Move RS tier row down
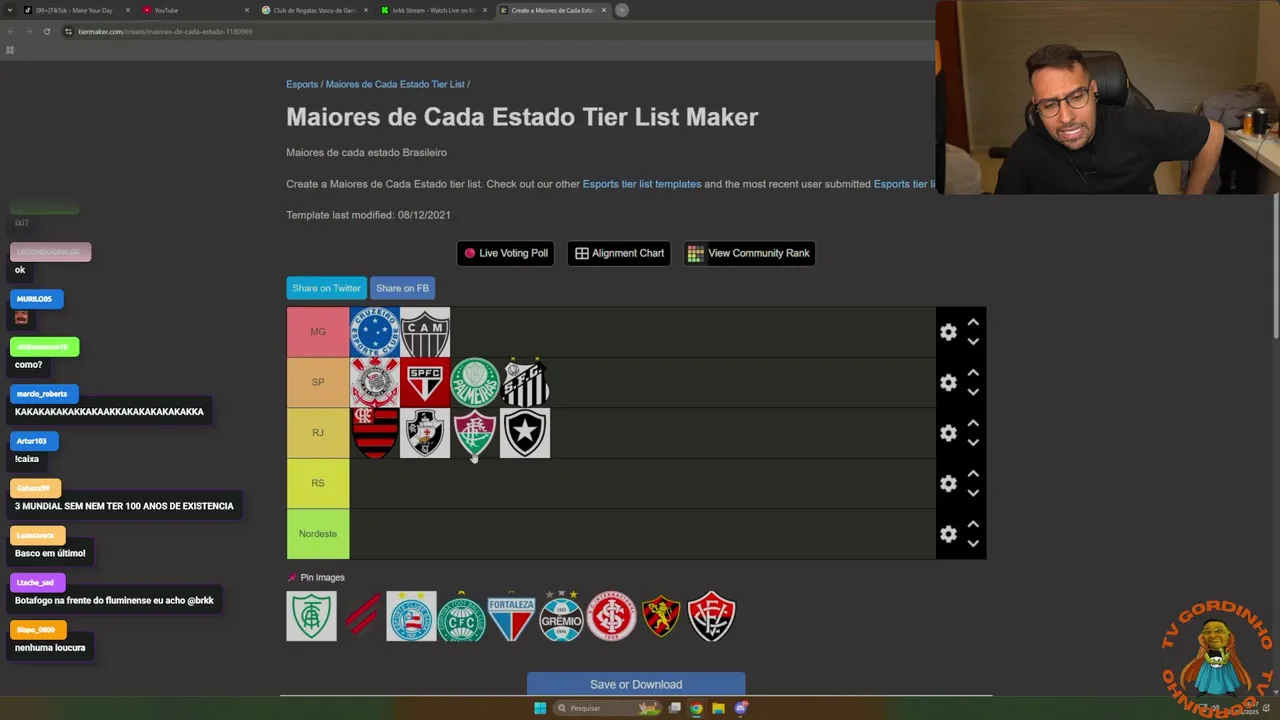Image resolution: width=1280 pixels, height=720 pixels. (973, 493)
